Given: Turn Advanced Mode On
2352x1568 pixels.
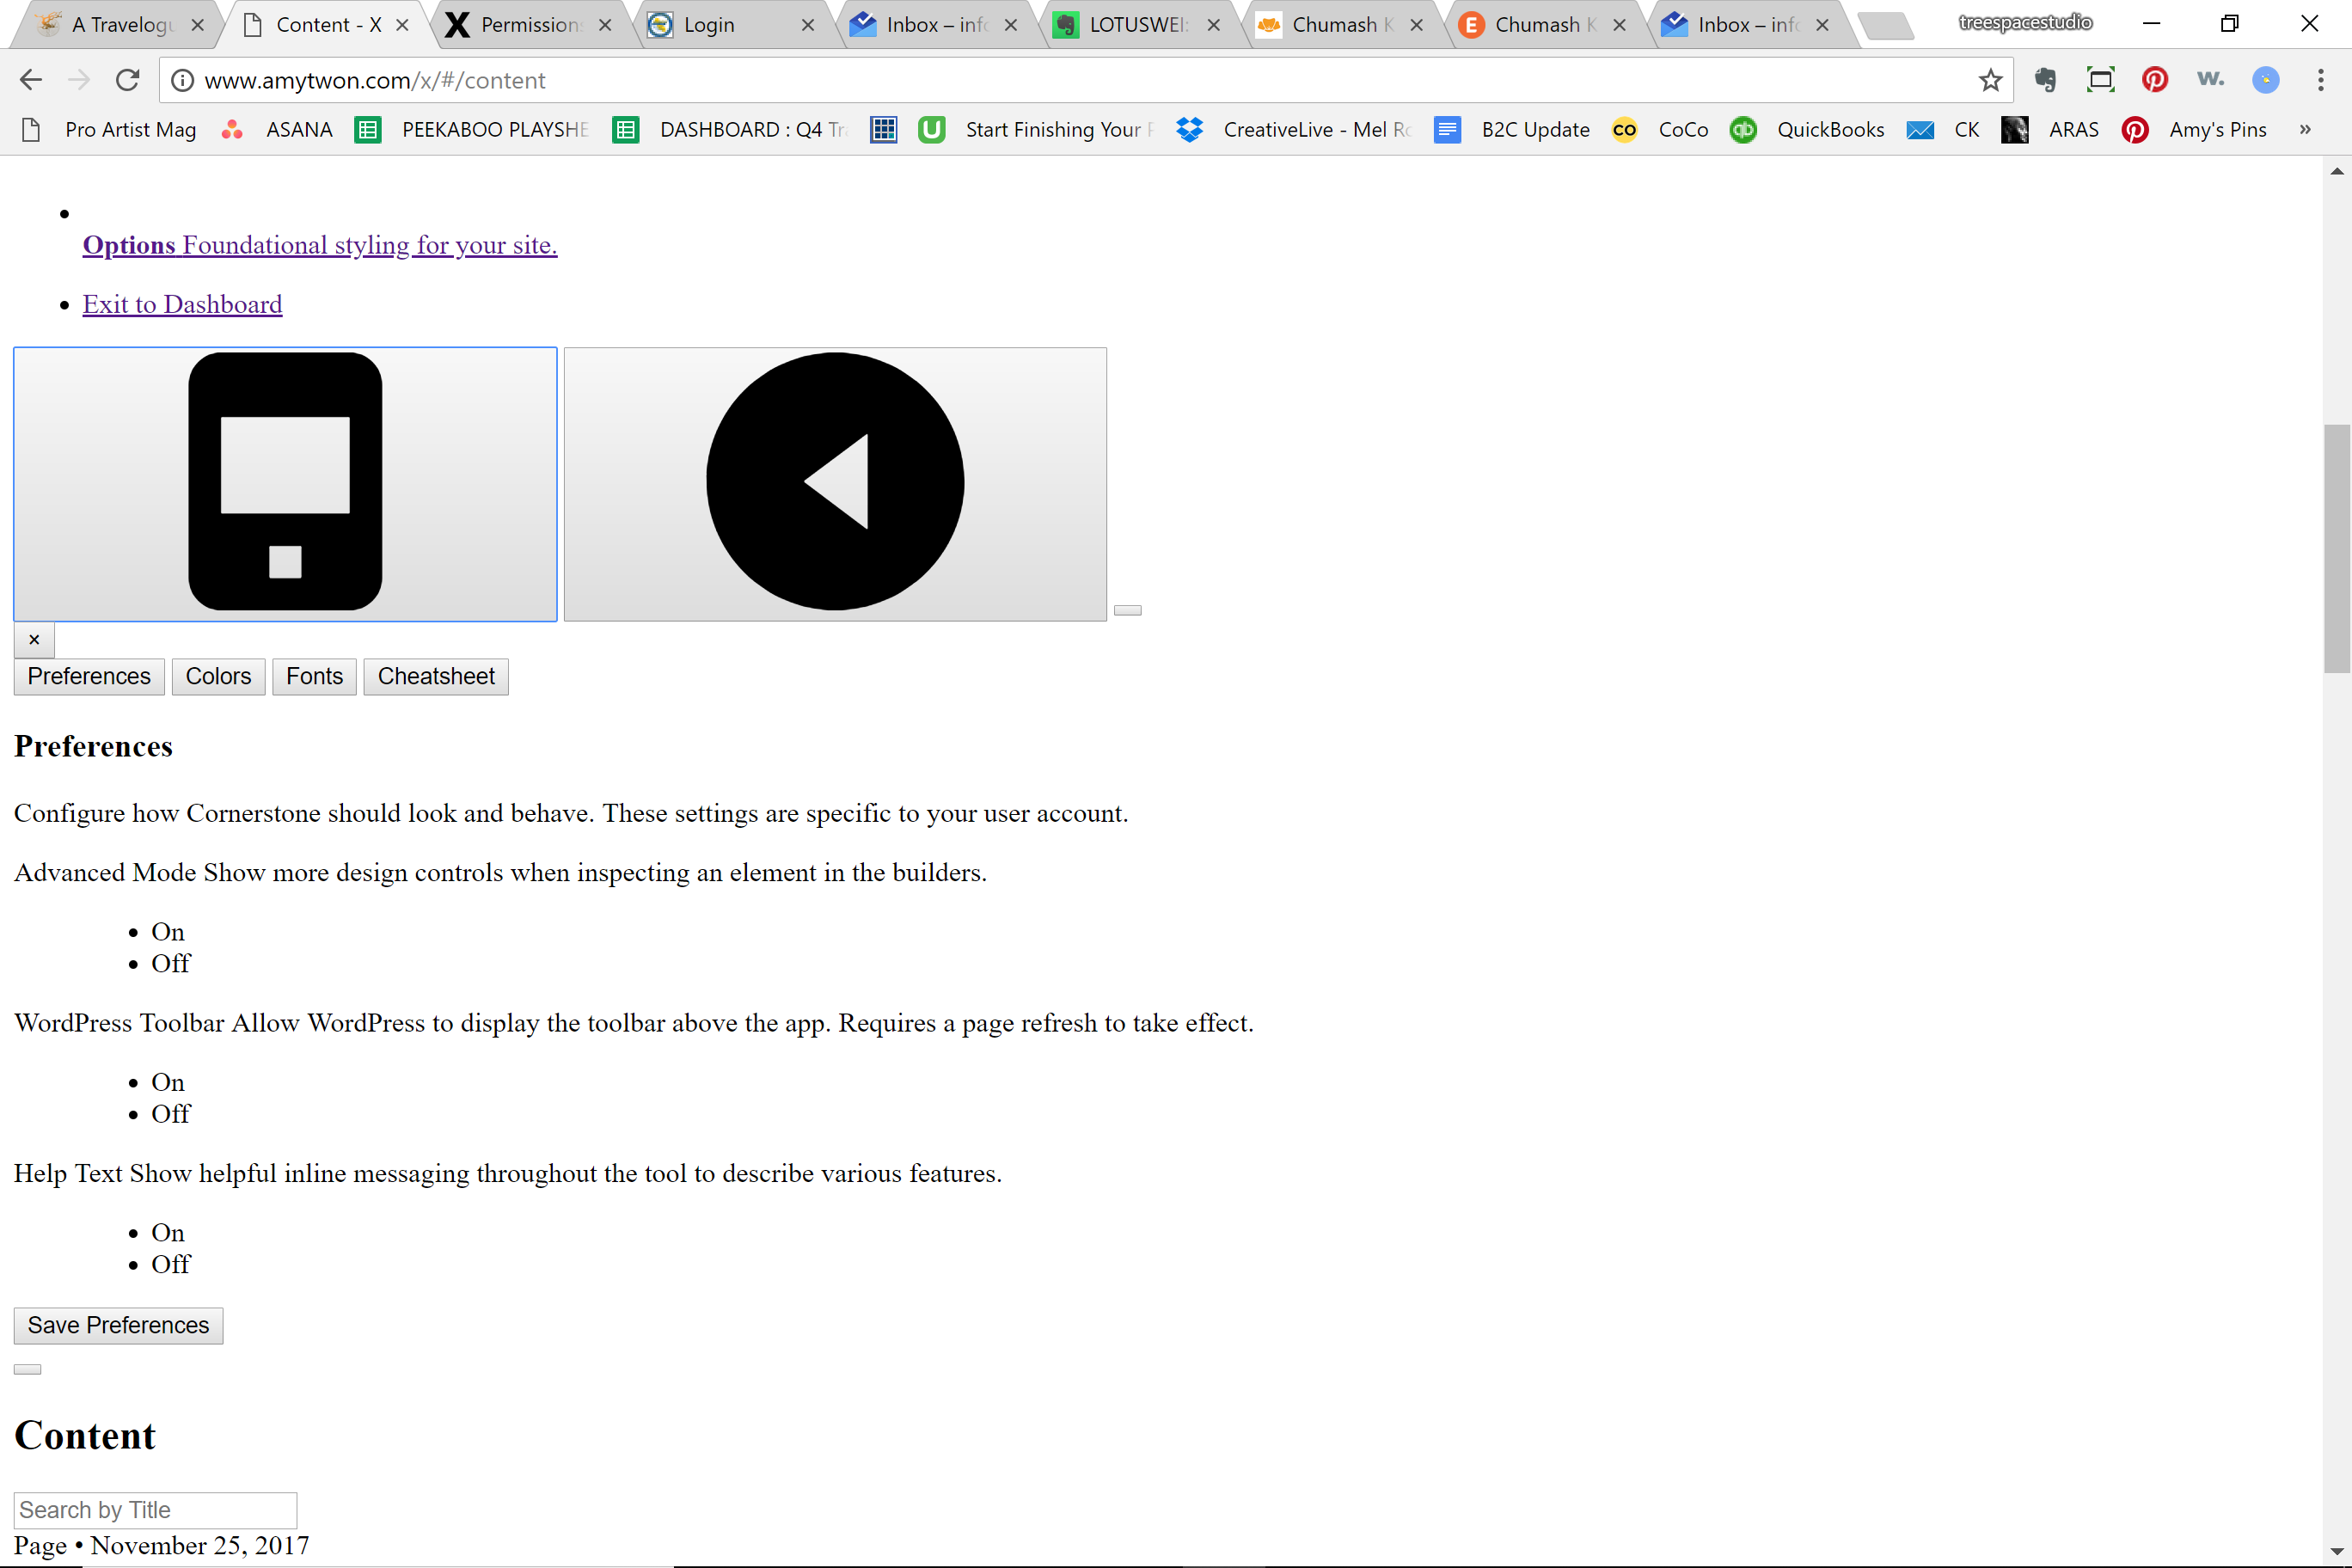Looking at the screenshot, I should pyautogui.click(x=168, y=932).
